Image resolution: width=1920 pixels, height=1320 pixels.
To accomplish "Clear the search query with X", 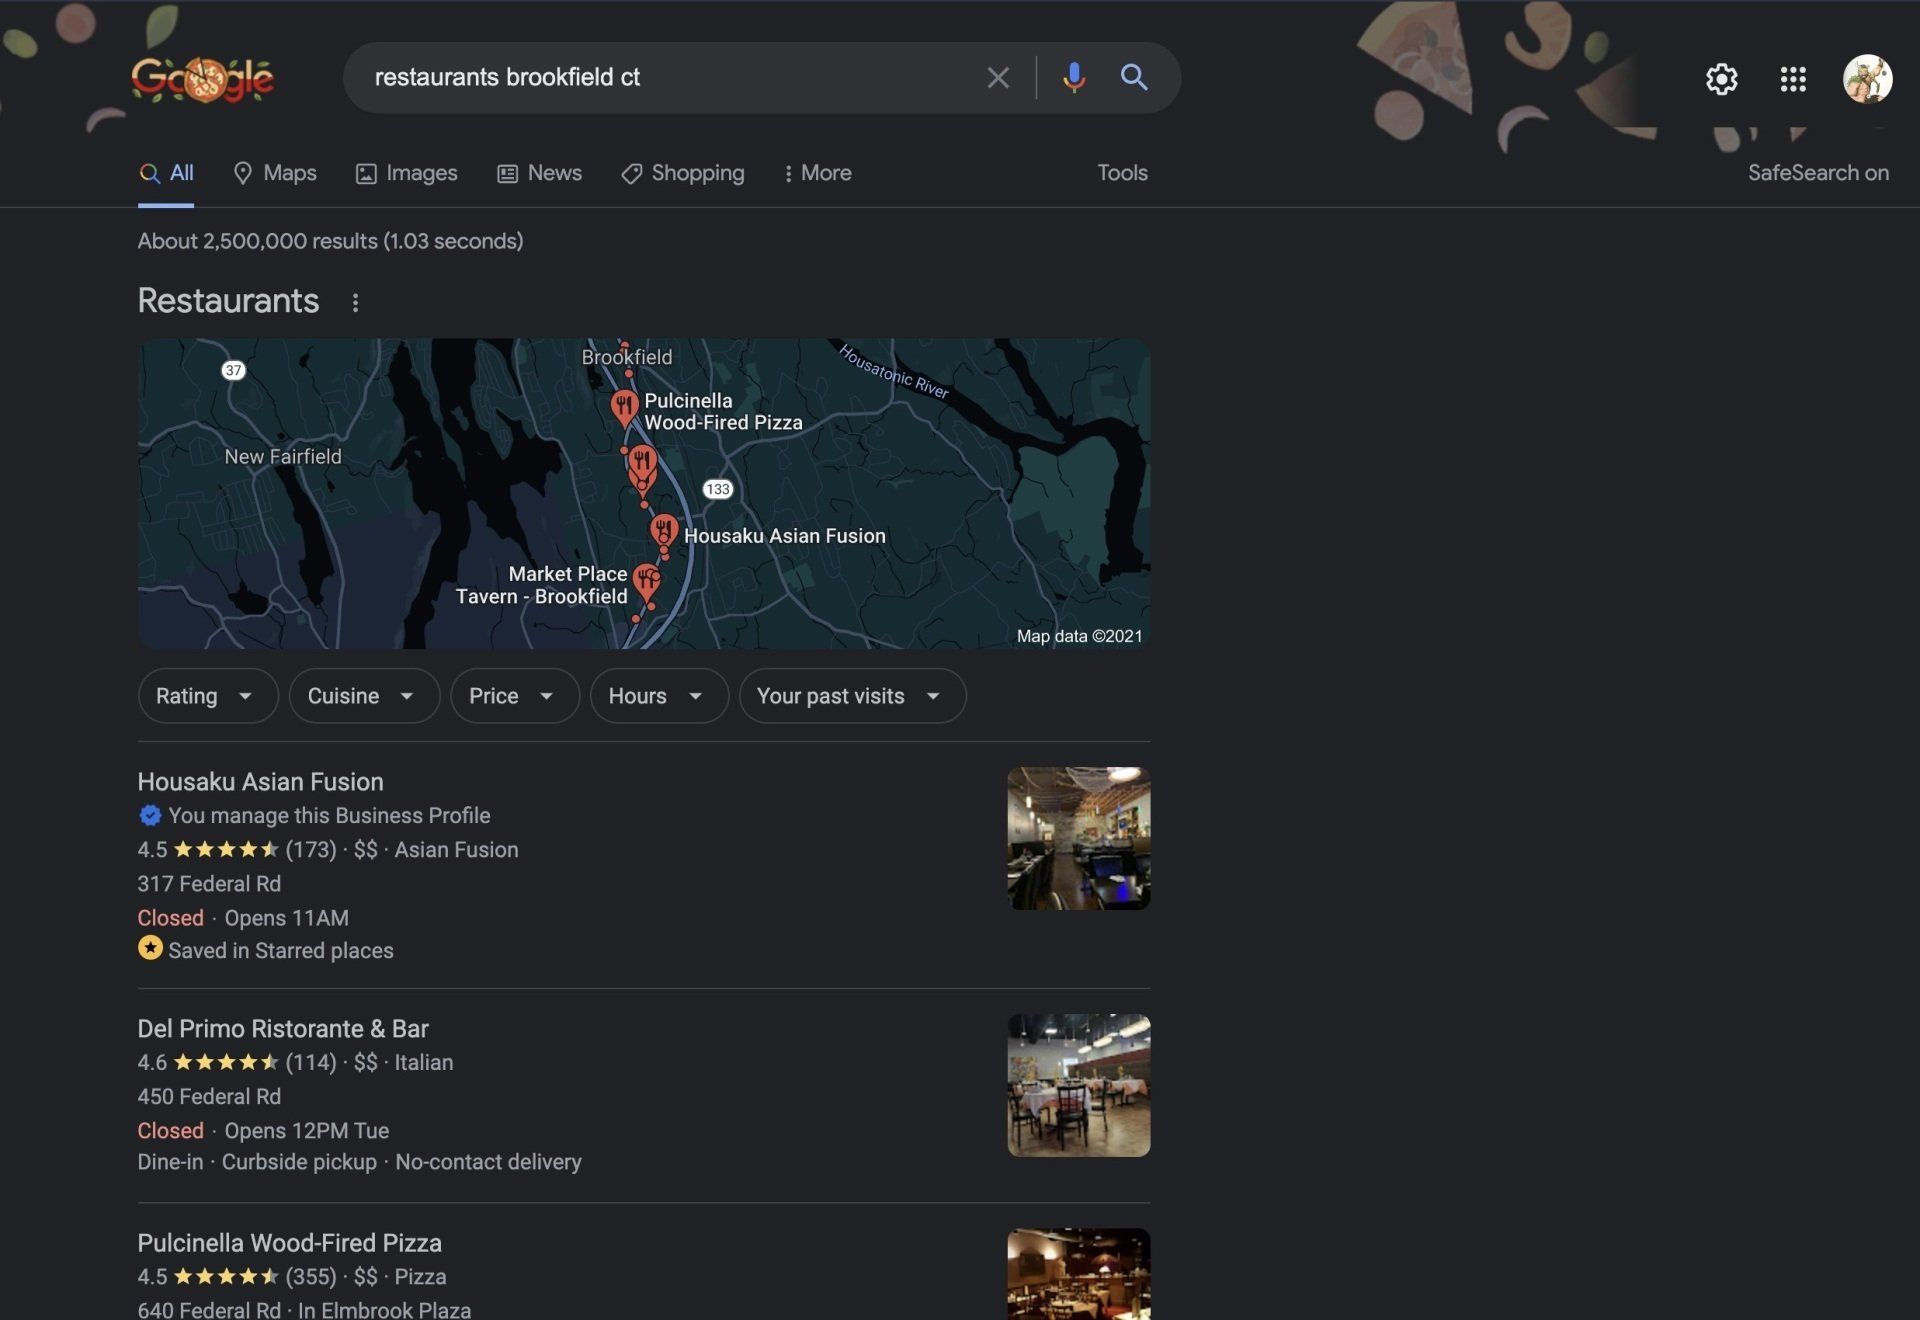I will pos(997,77).
